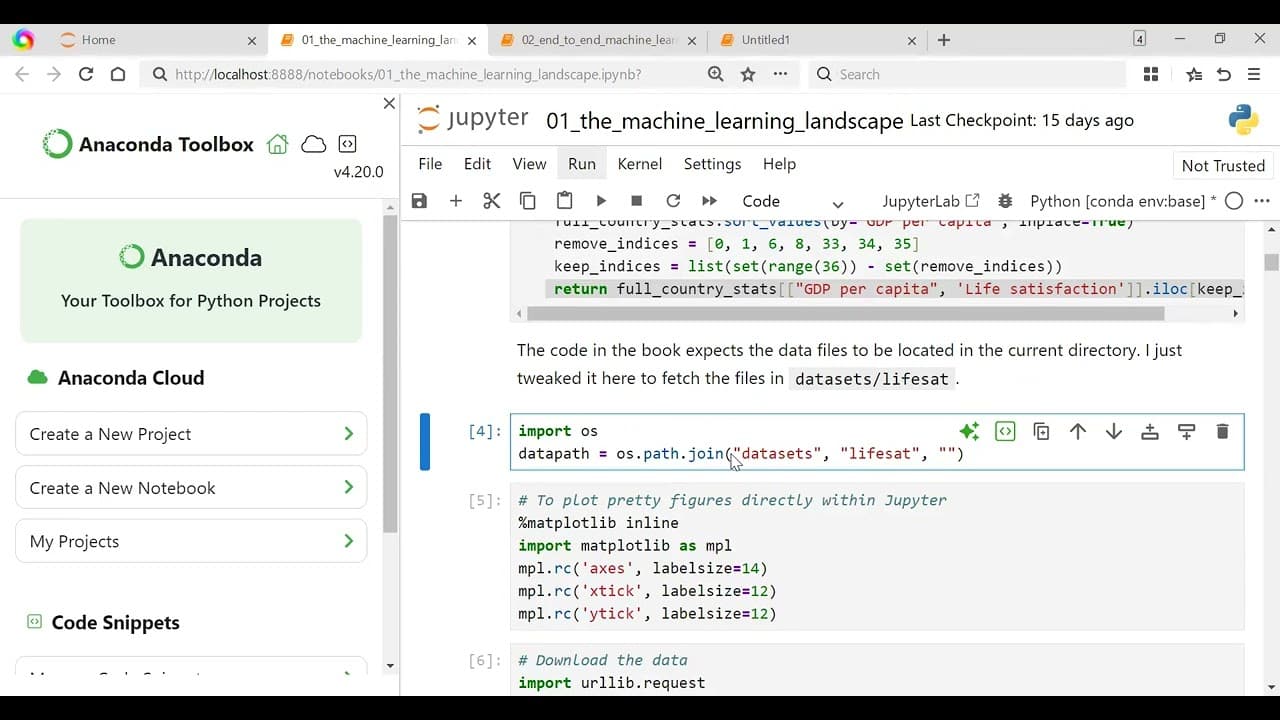Enable debugger with bug icon
Screen dimensions: 1280x720
1005,201
